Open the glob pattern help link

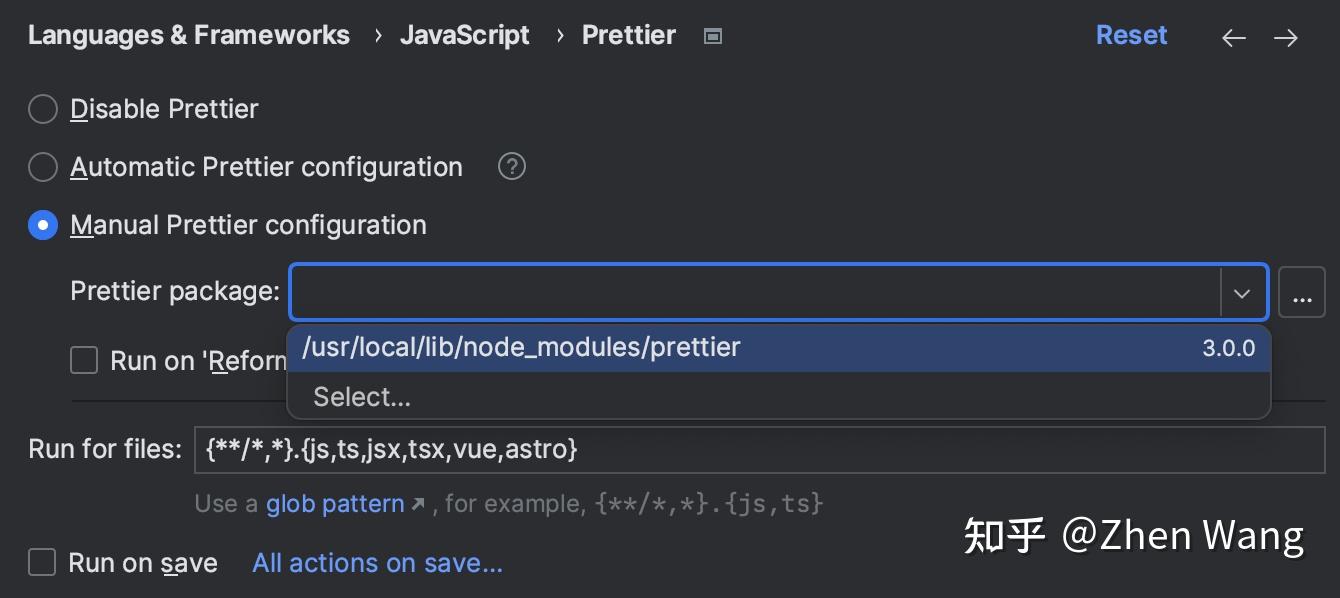[335, 503]
